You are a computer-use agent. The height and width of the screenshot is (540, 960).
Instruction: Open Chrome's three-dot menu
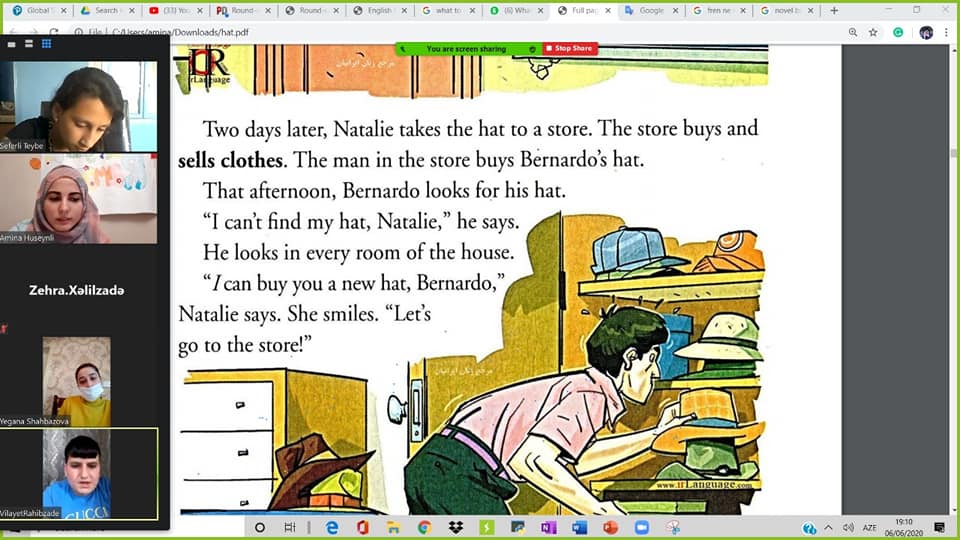(x=946, y=32)
